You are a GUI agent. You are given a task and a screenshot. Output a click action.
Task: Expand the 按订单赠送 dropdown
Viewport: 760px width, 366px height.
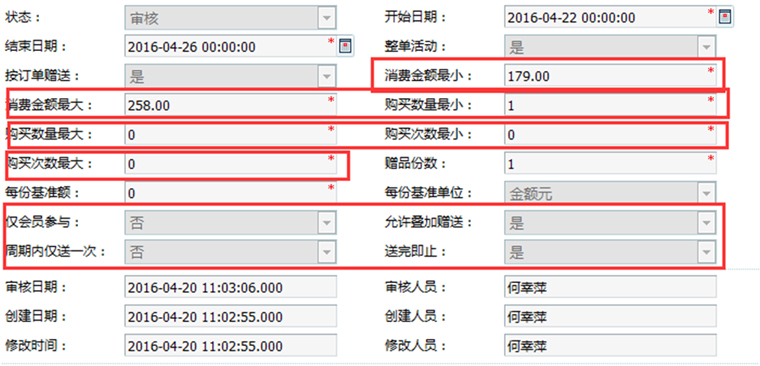click(x=327, y=76)
